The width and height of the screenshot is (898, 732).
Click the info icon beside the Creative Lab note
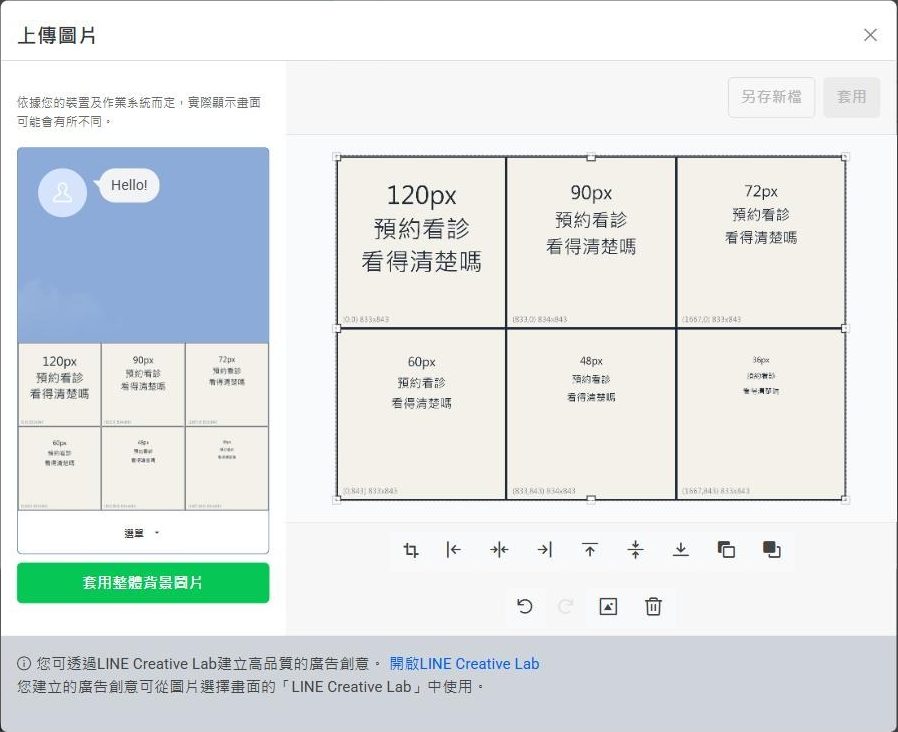tap(23, 663)
